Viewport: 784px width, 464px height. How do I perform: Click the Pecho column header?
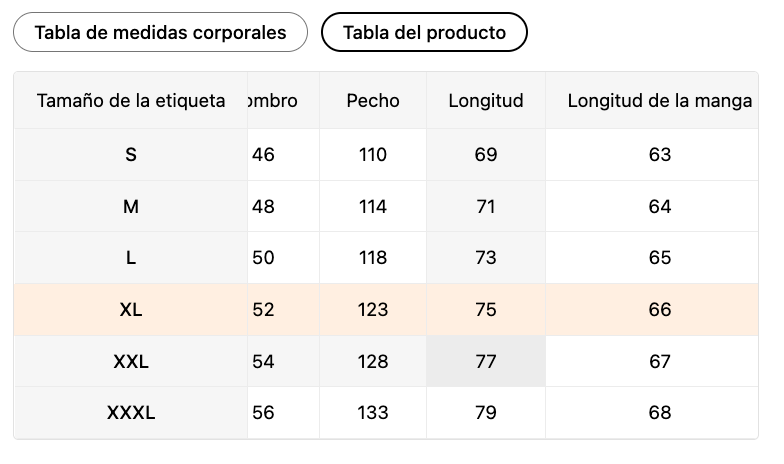coord(373,100)
